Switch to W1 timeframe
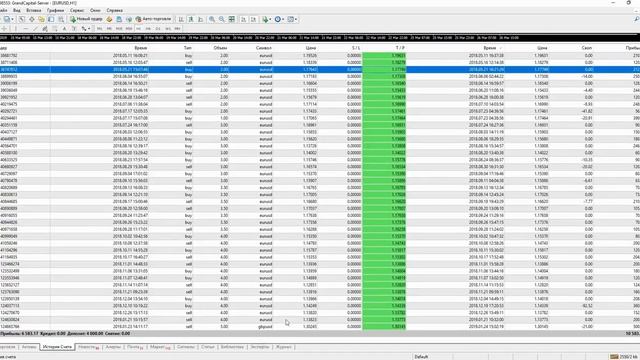The height and width of the screenshot is (360, 640). [x=168, y=29]
